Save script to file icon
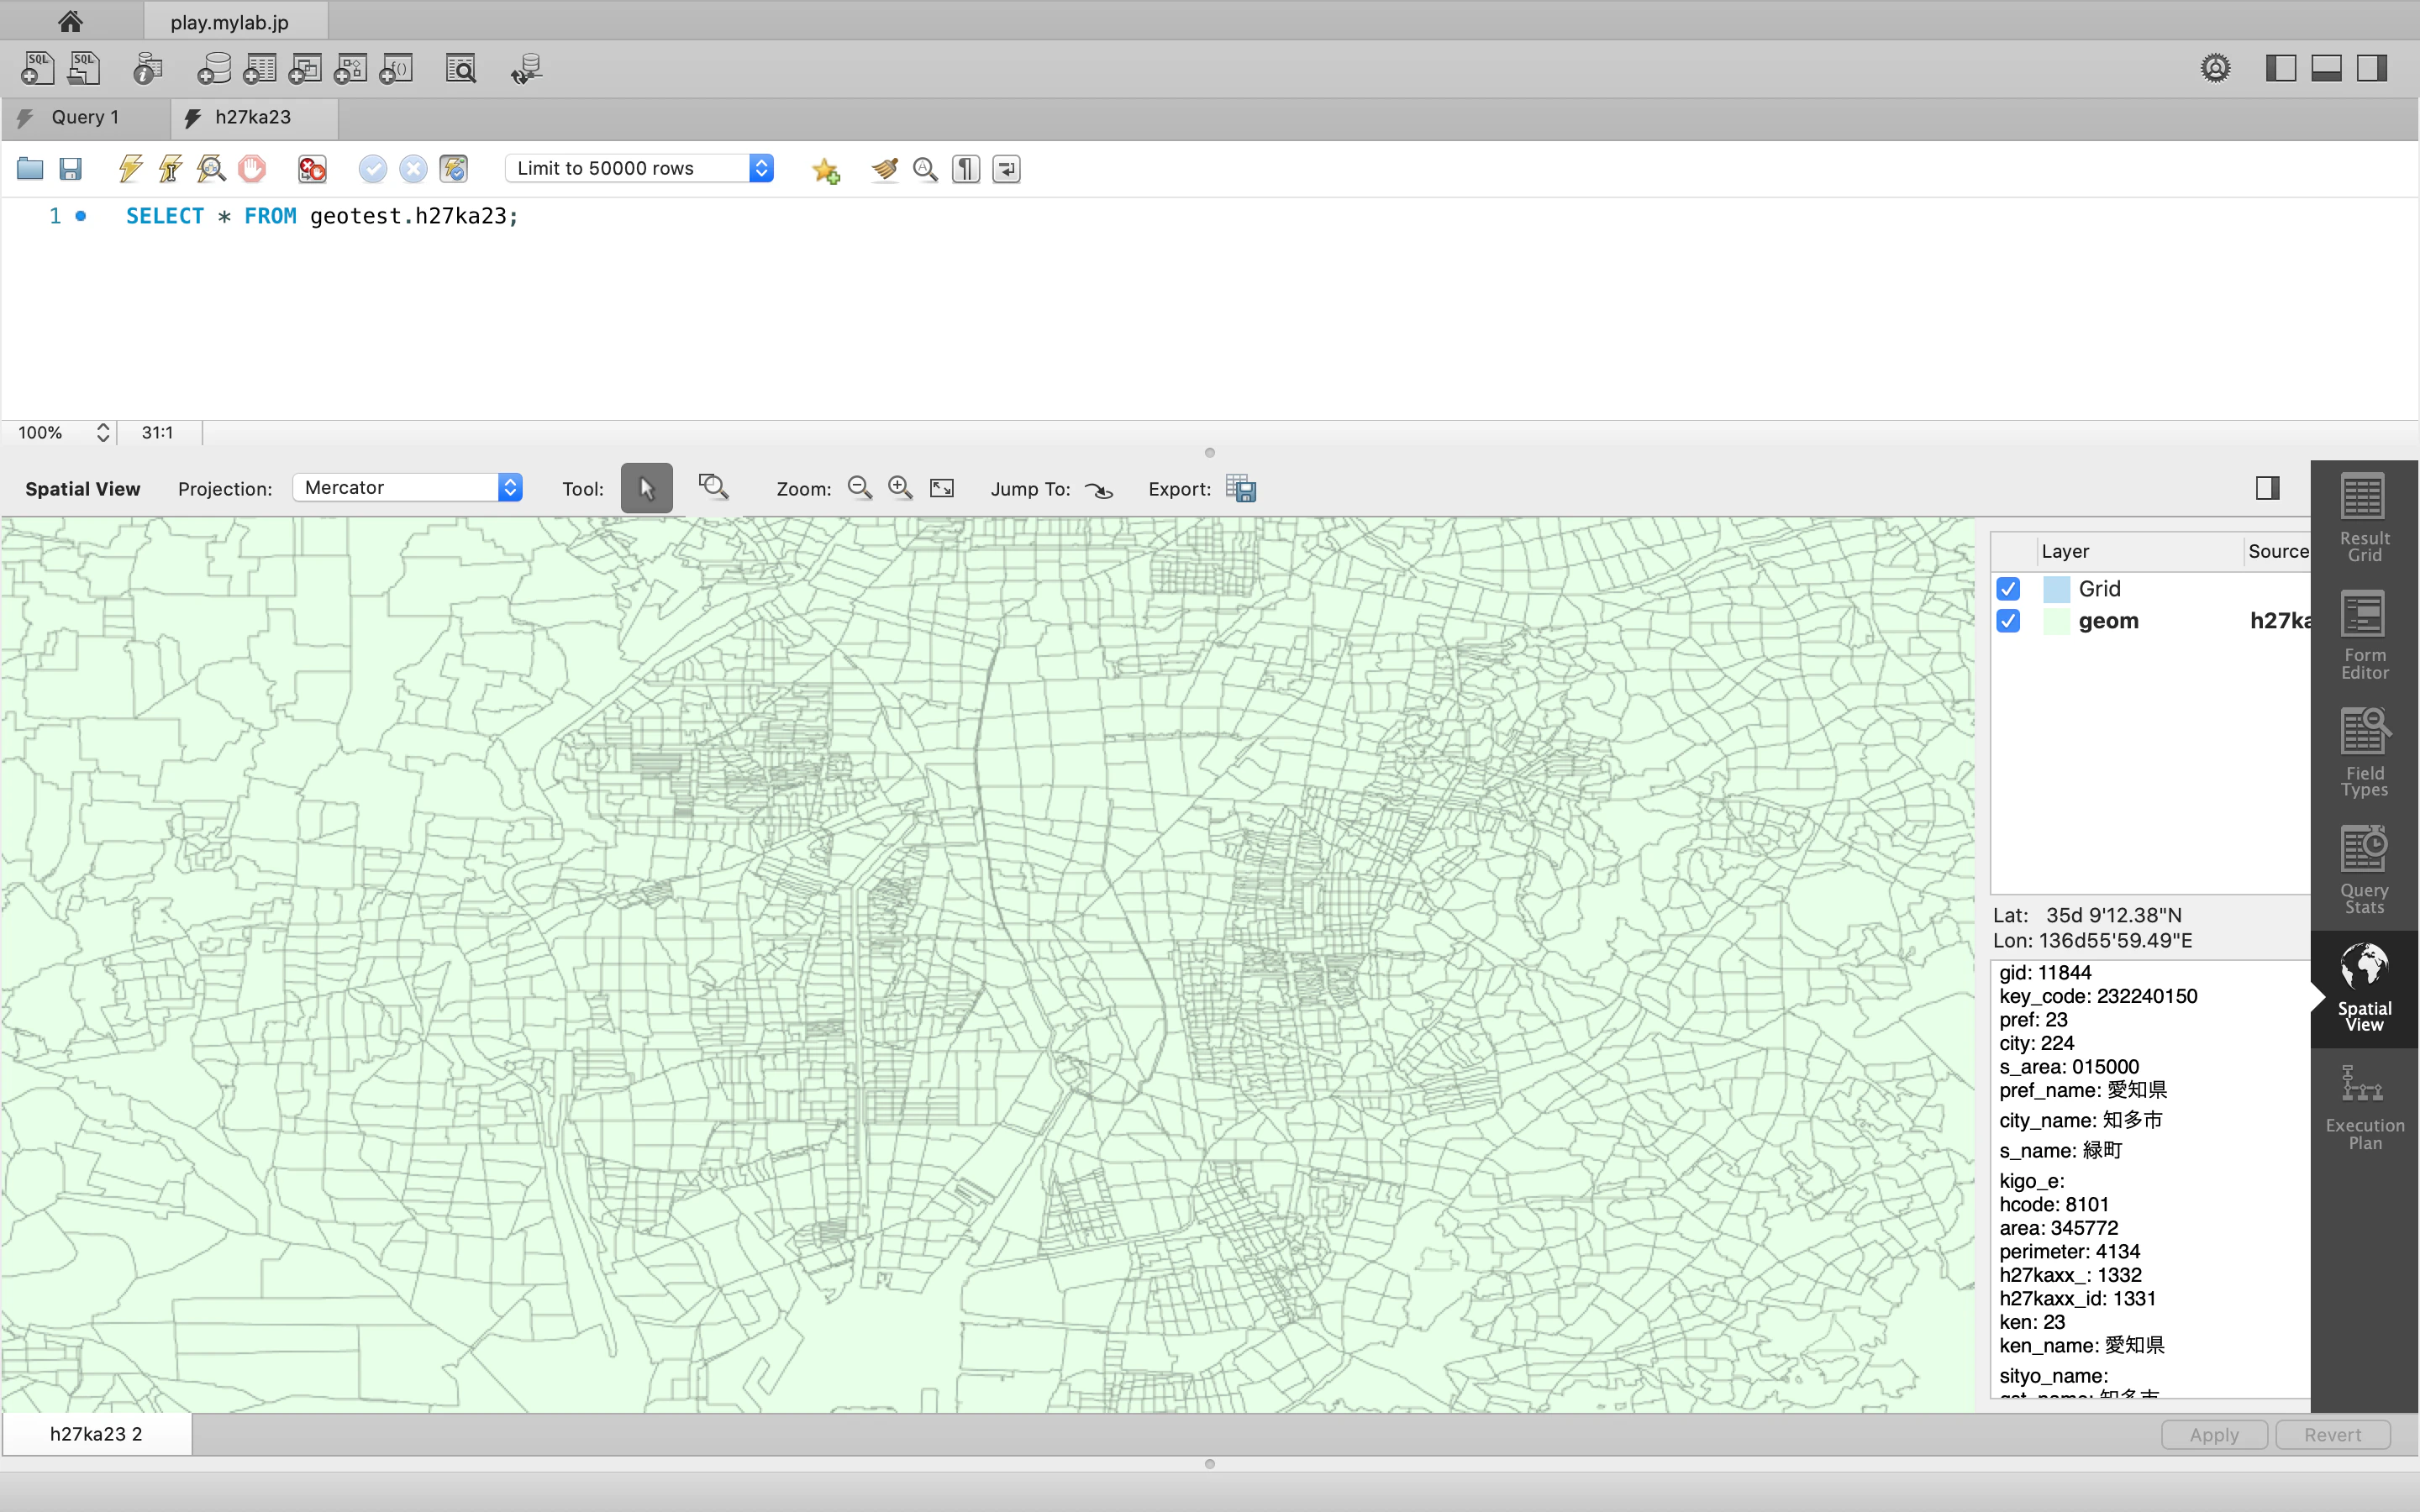The image size is (2420, 1512). click(70, 168)
